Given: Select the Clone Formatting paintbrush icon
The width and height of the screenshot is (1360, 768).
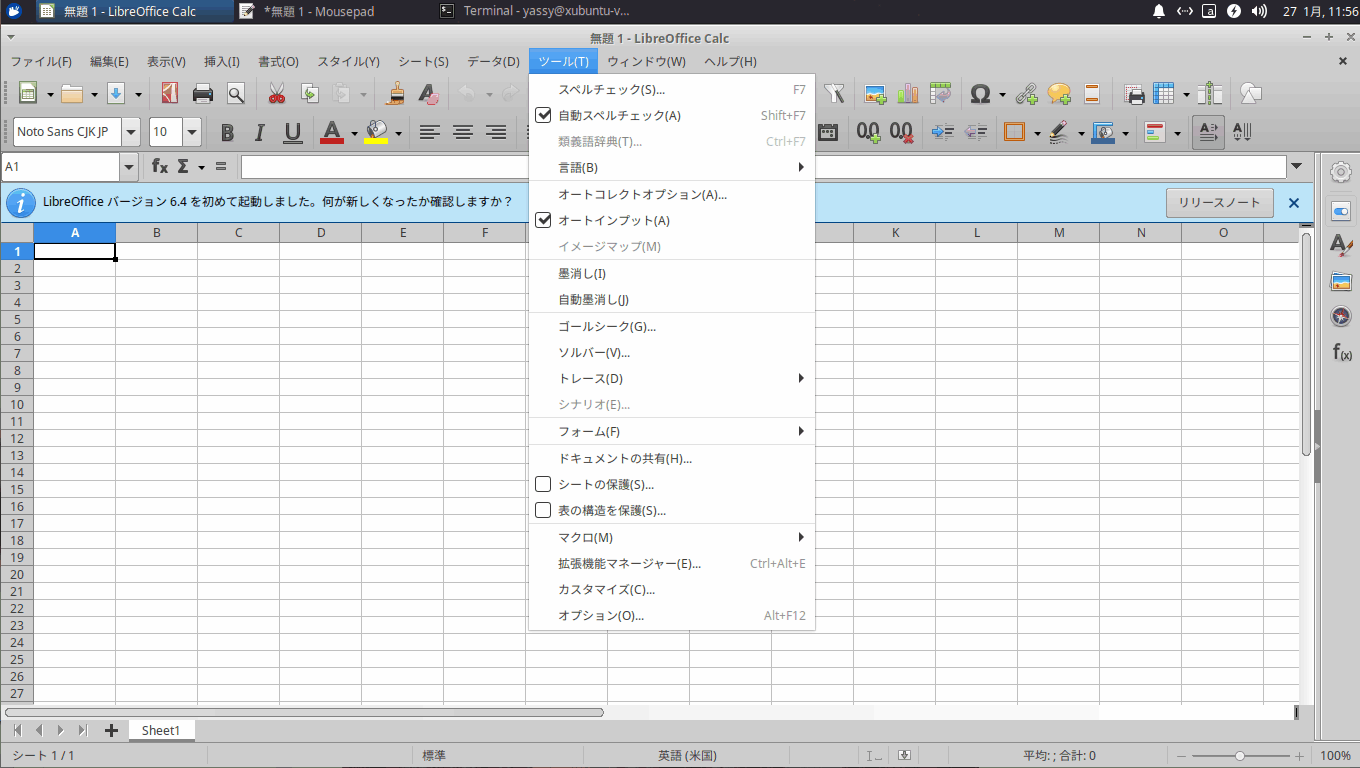Looking at the screenshot, I should tap(396, 94).
